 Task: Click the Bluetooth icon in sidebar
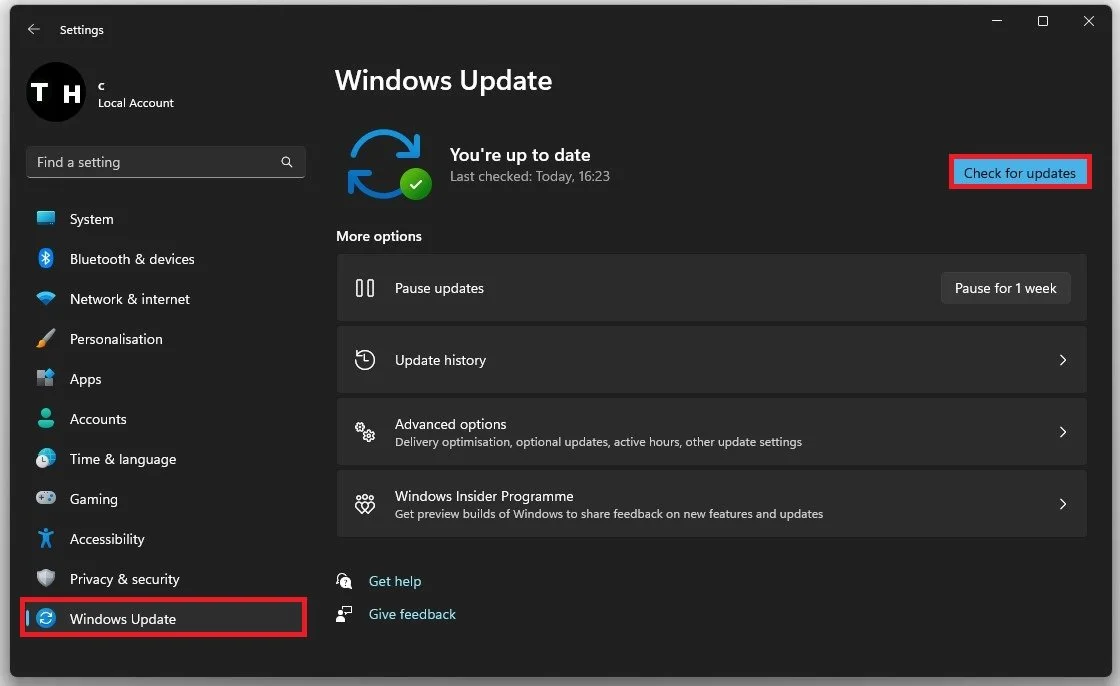click(46, 258)
